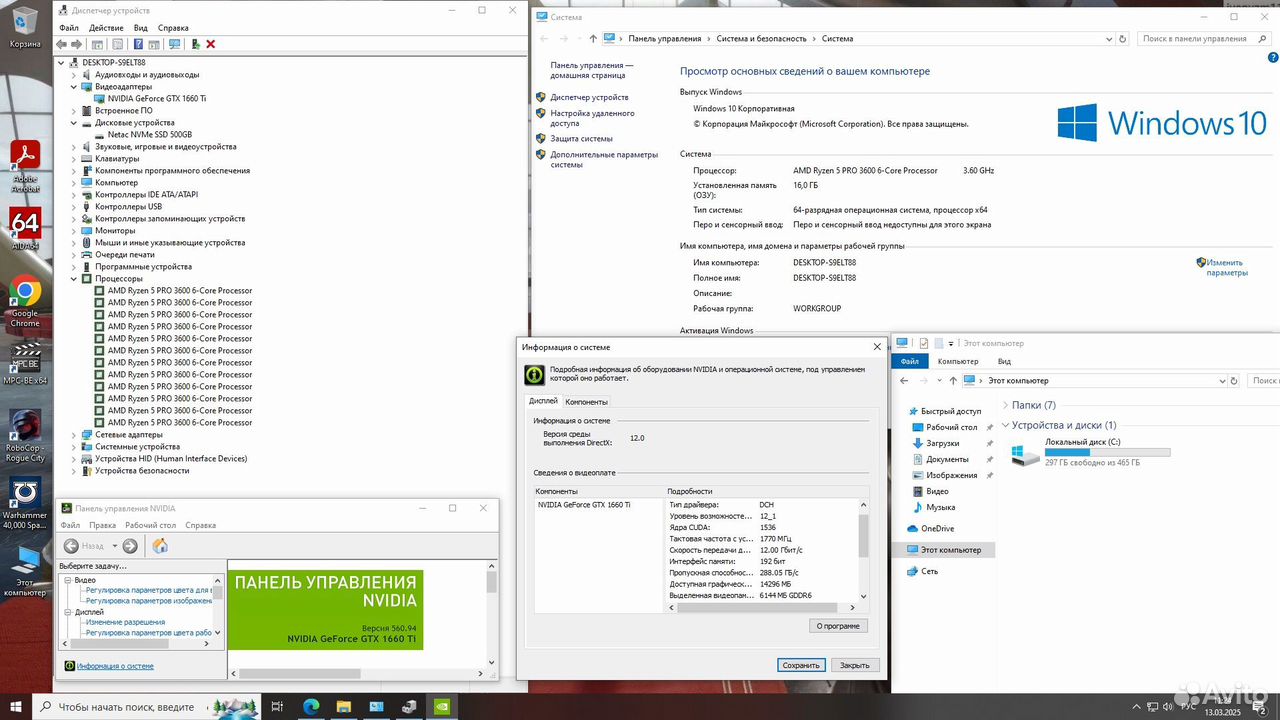Click the Сохранить button in the dialog
The height and width of the screenshot is (720, 1280).
coord(801,665)
